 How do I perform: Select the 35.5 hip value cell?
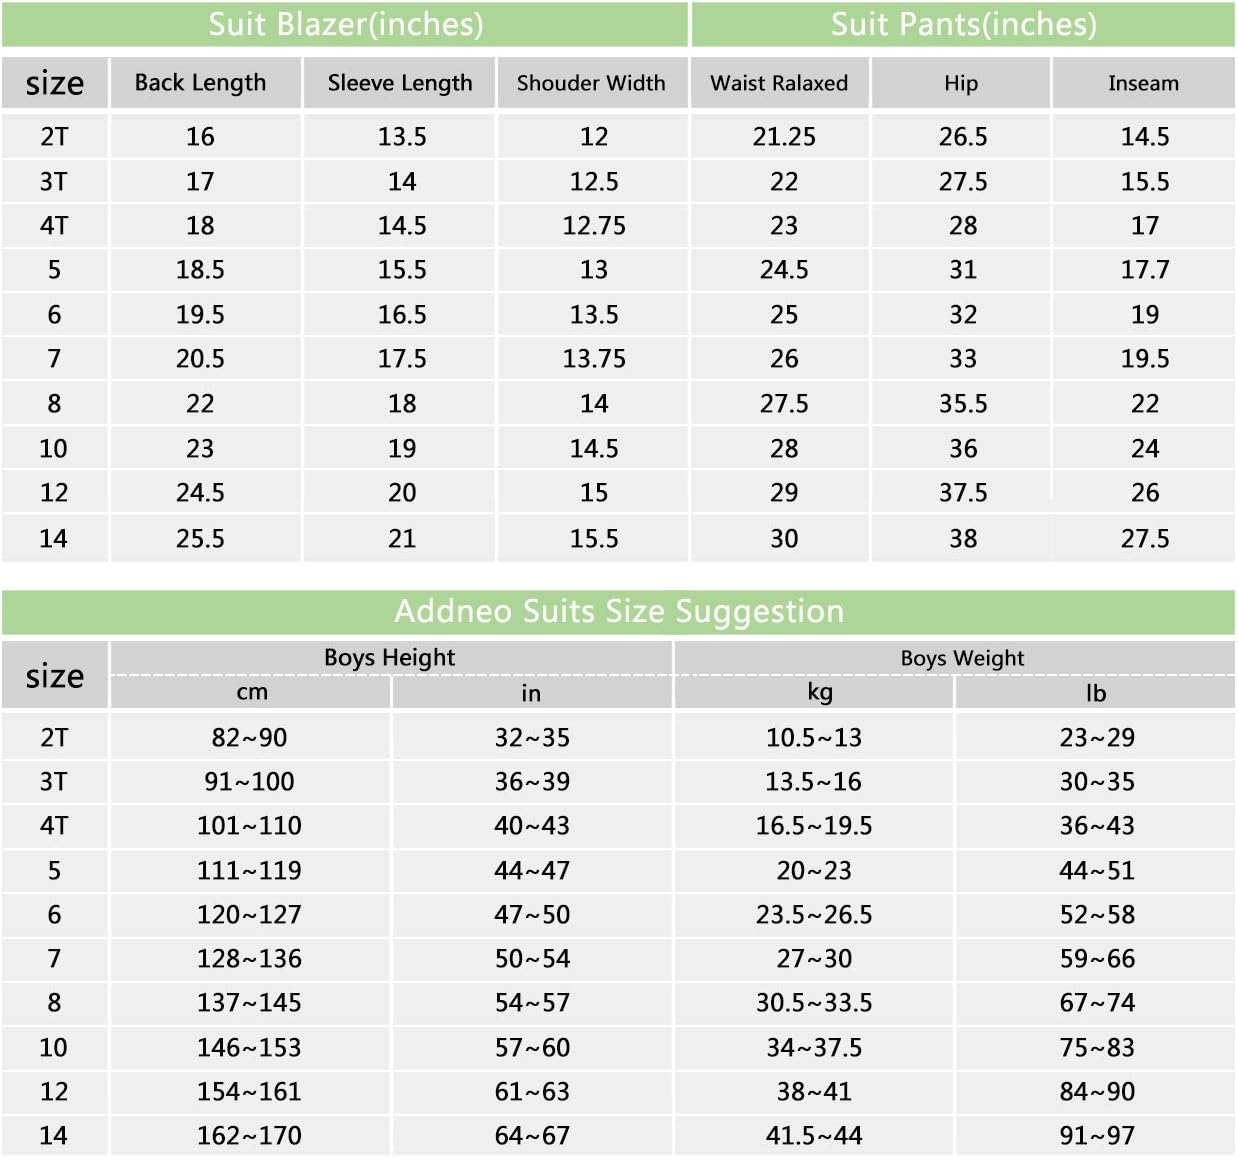click(x=962, y=404)
